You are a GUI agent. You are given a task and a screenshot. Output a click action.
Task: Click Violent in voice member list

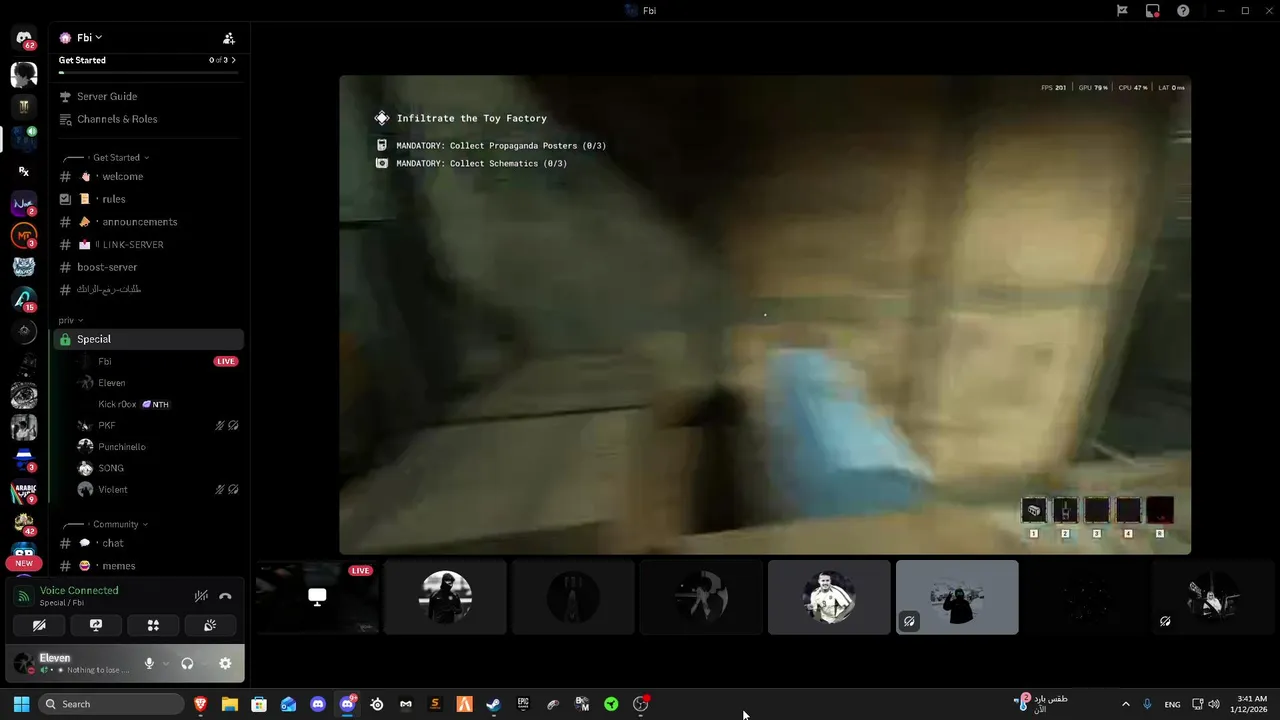point(158,489)
